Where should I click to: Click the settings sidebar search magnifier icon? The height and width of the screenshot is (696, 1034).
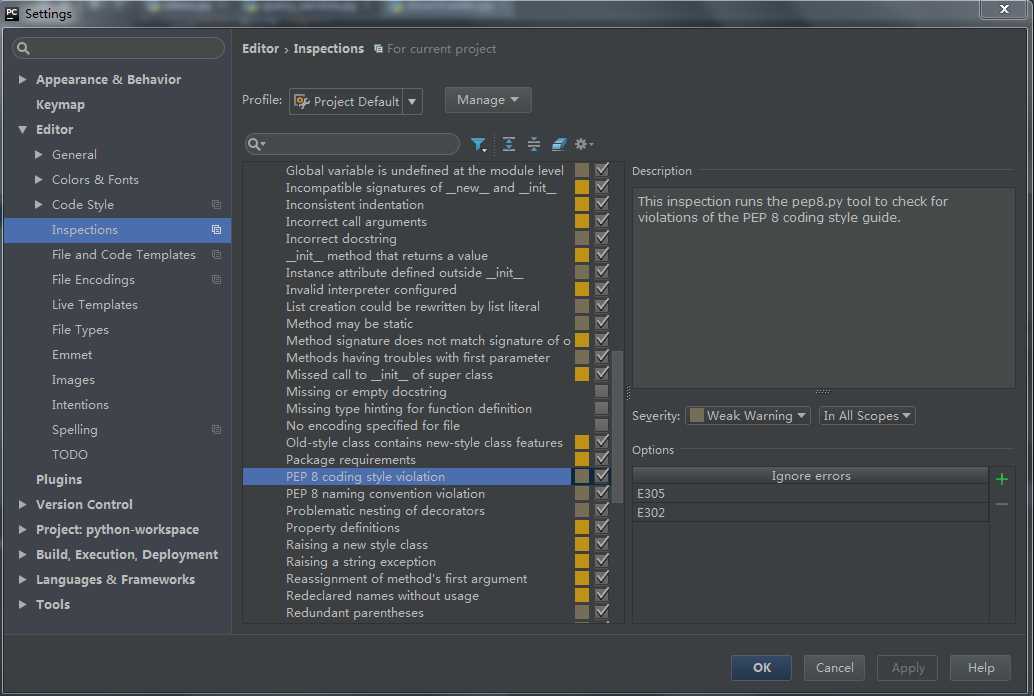tap(24, 48)
